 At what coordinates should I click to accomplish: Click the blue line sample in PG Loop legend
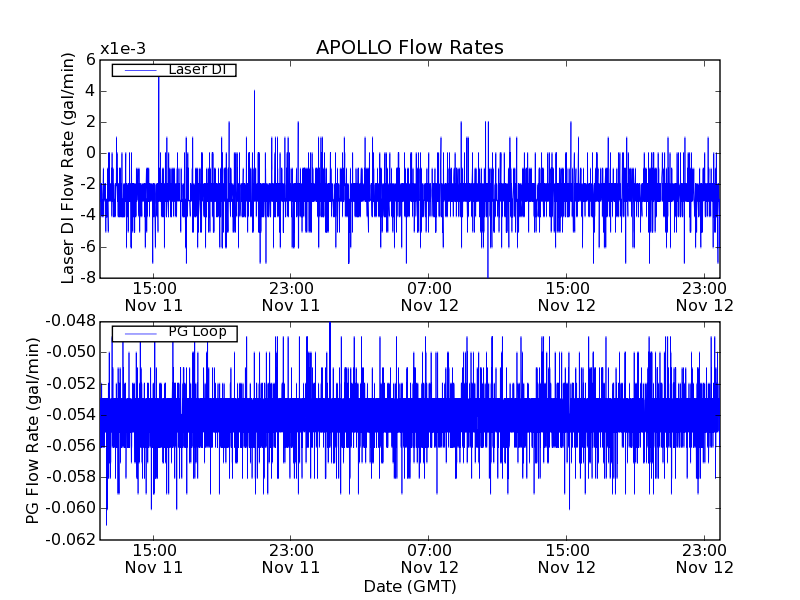click(x=138, y=333)
